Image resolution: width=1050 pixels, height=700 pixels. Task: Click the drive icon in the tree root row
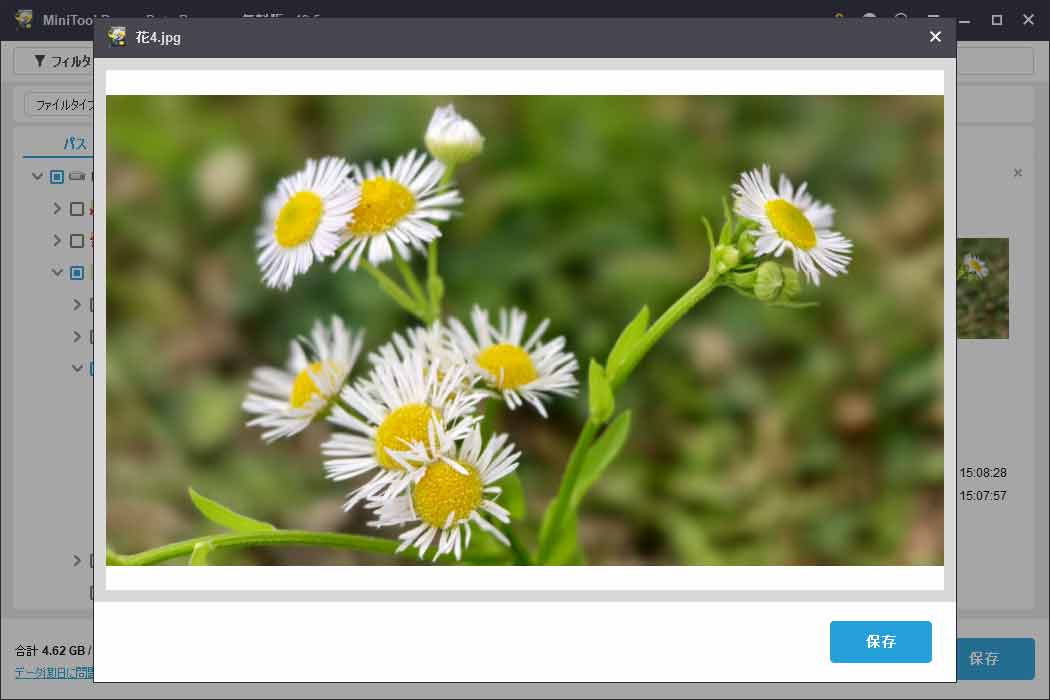[x=78, y=177]
